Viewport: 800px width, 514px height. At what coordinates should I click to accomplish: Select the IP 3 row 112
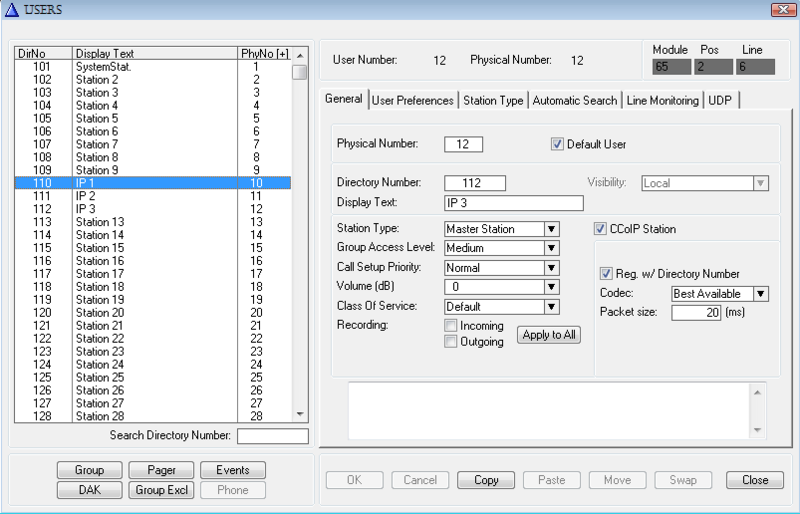(x=153, y=209)
